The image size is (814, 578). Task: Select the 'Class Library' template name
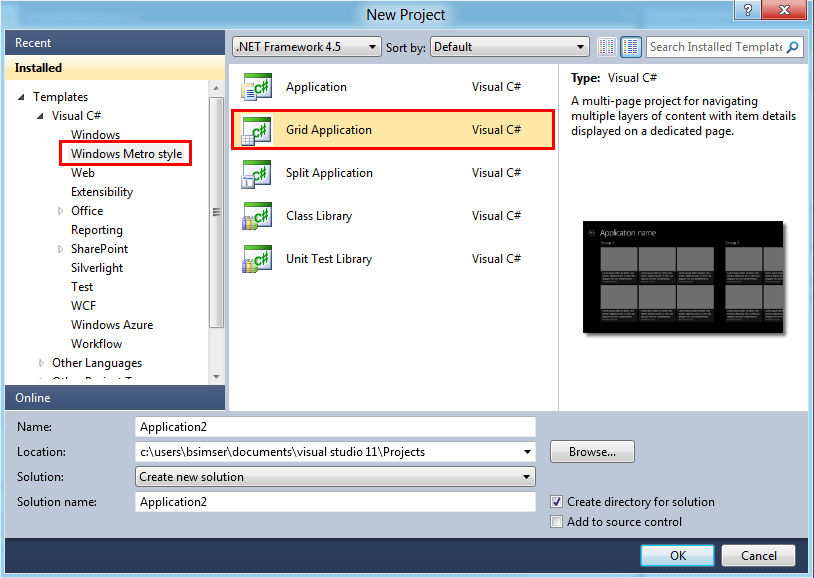tap(319, 216)
